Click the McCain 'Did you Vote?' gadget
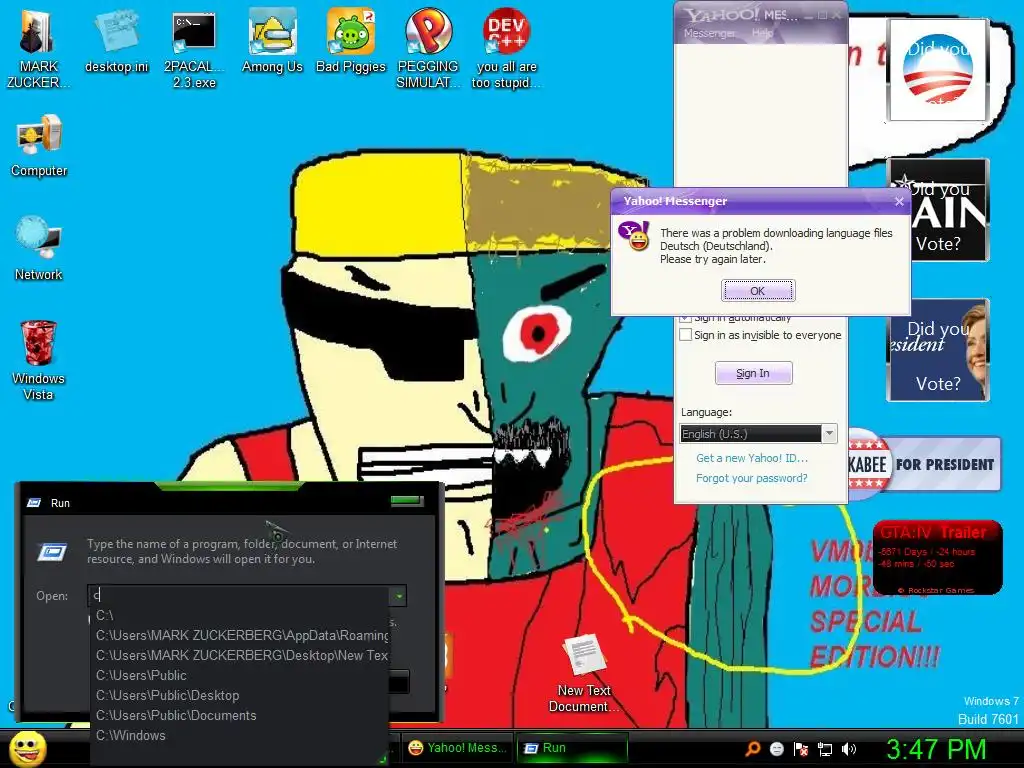Viewport: 1024px width, 768px height. [938, 210]
